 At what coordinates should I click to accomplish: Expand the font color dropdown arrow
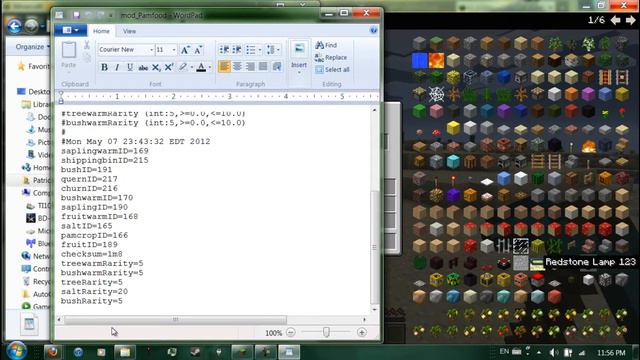[210, 67]
